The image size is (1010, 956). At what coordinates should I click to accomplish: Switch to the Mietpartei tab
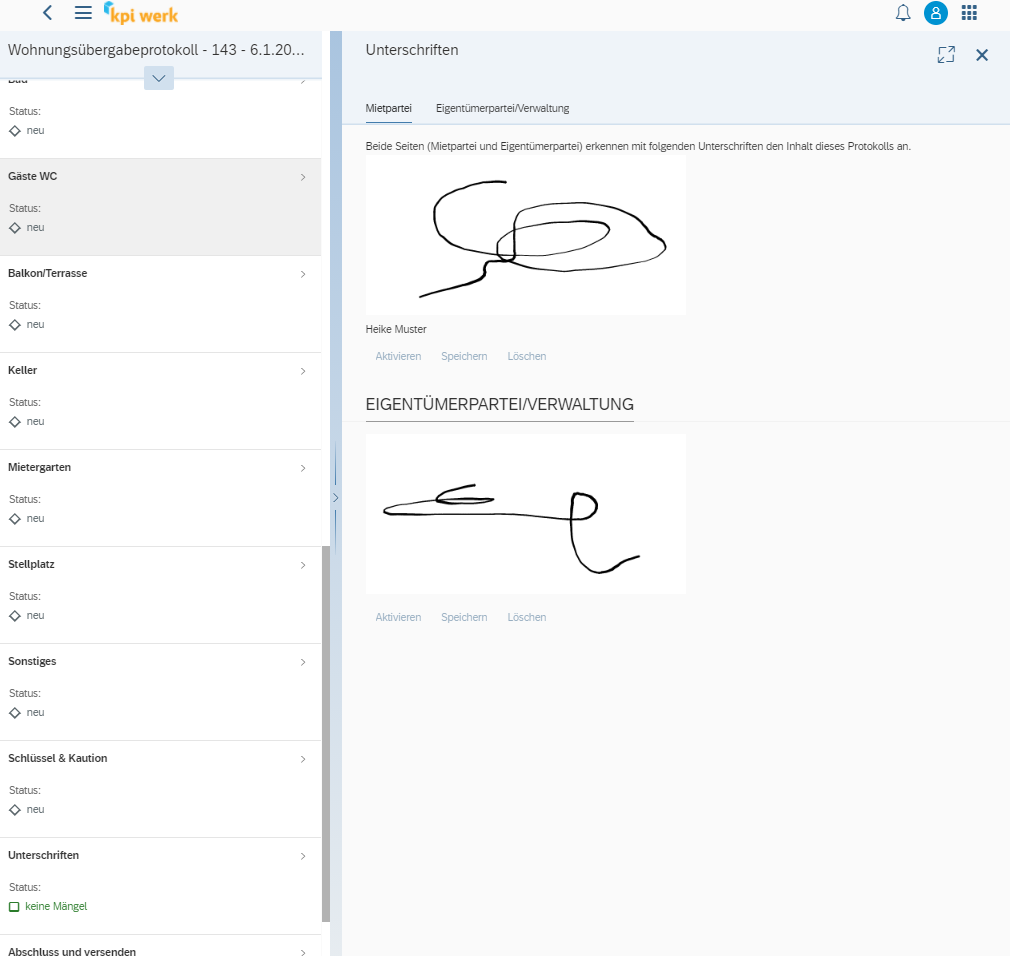[388, 108]
